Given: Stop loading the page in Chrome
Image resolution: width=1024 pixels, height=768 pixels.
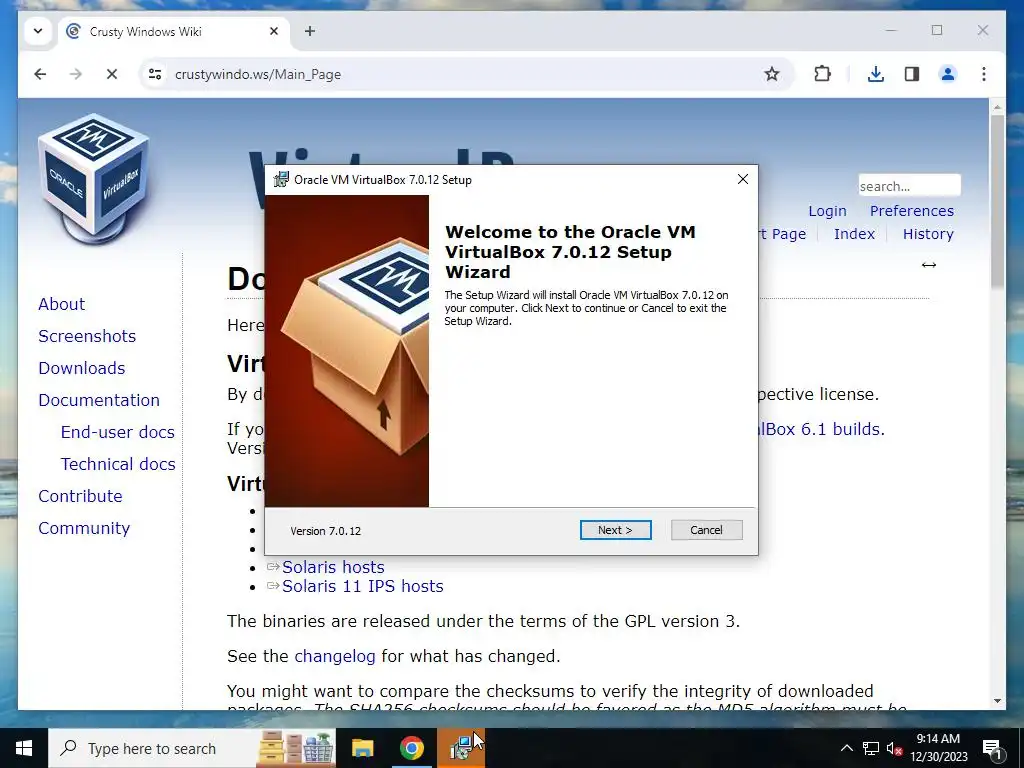Looking at the screenshot, I should (112, 74).
